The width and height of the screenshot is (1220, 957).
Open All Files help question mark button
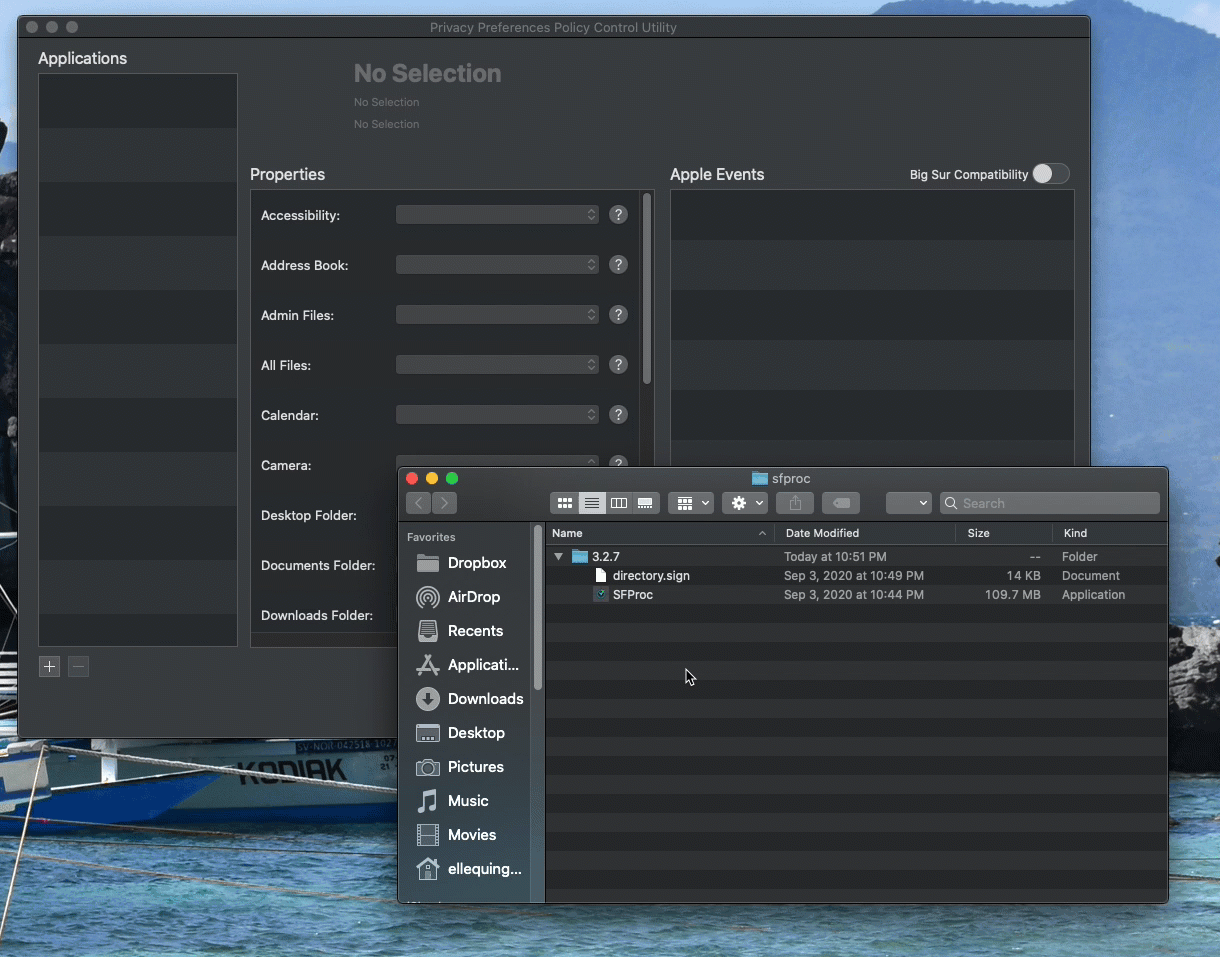pyautogui.click(x=619, y=365)
